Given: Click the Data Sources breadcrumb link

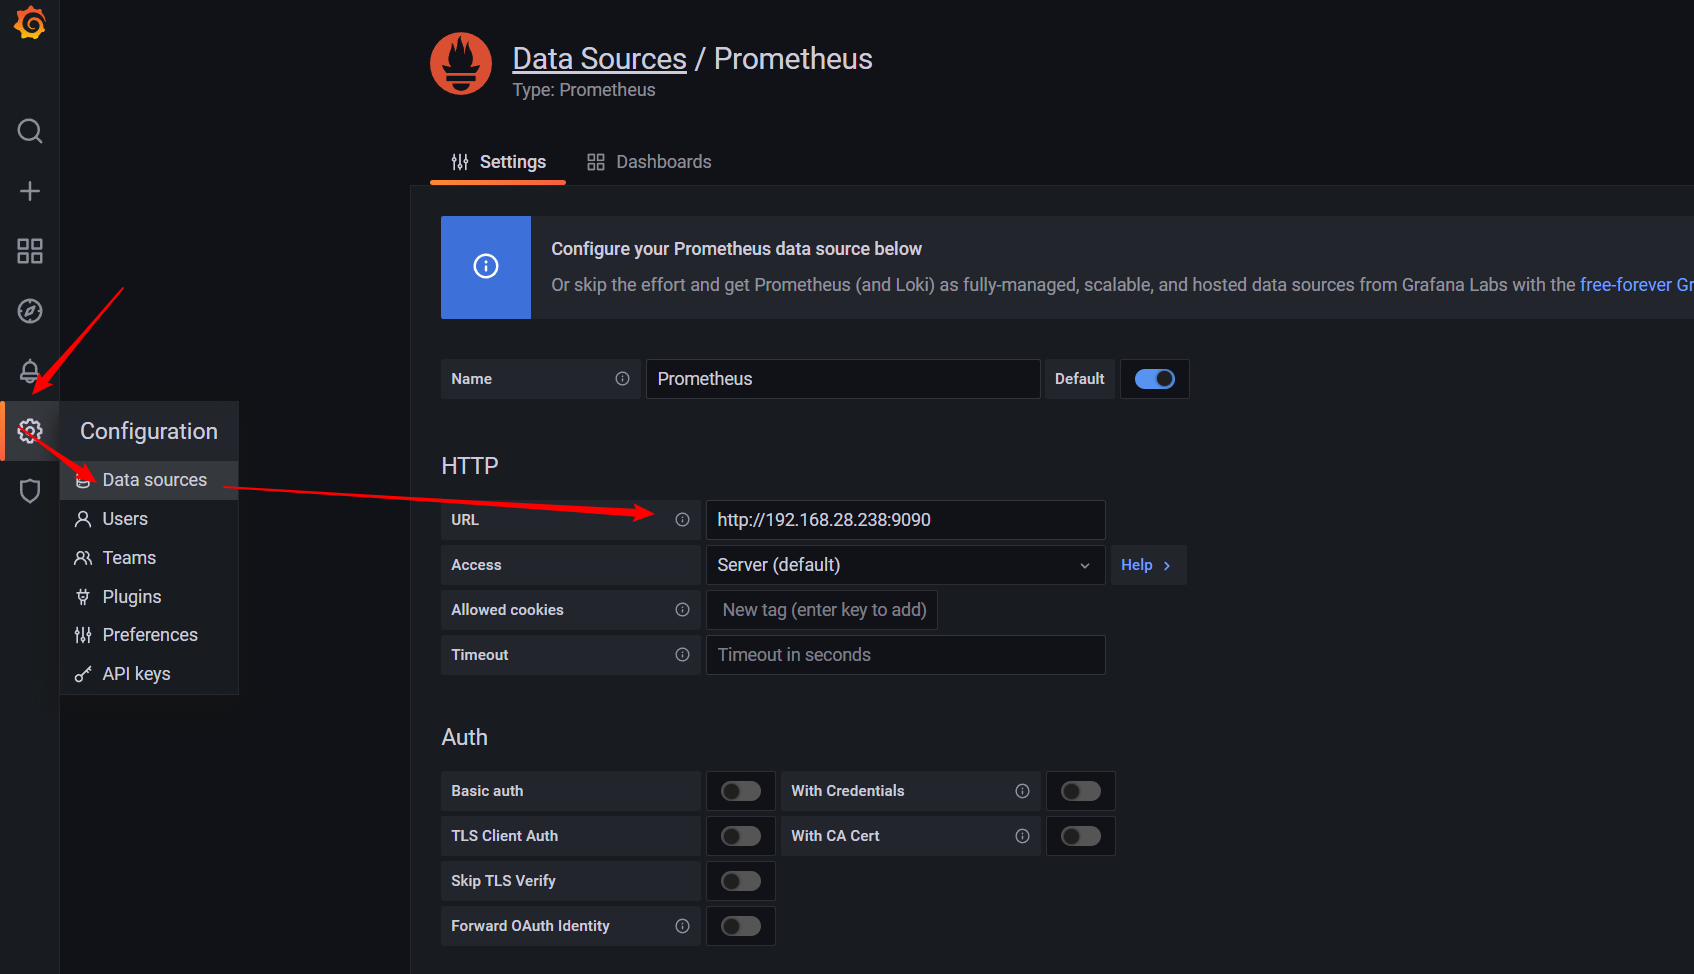Looking at the screenshot, I should (599, 59).
